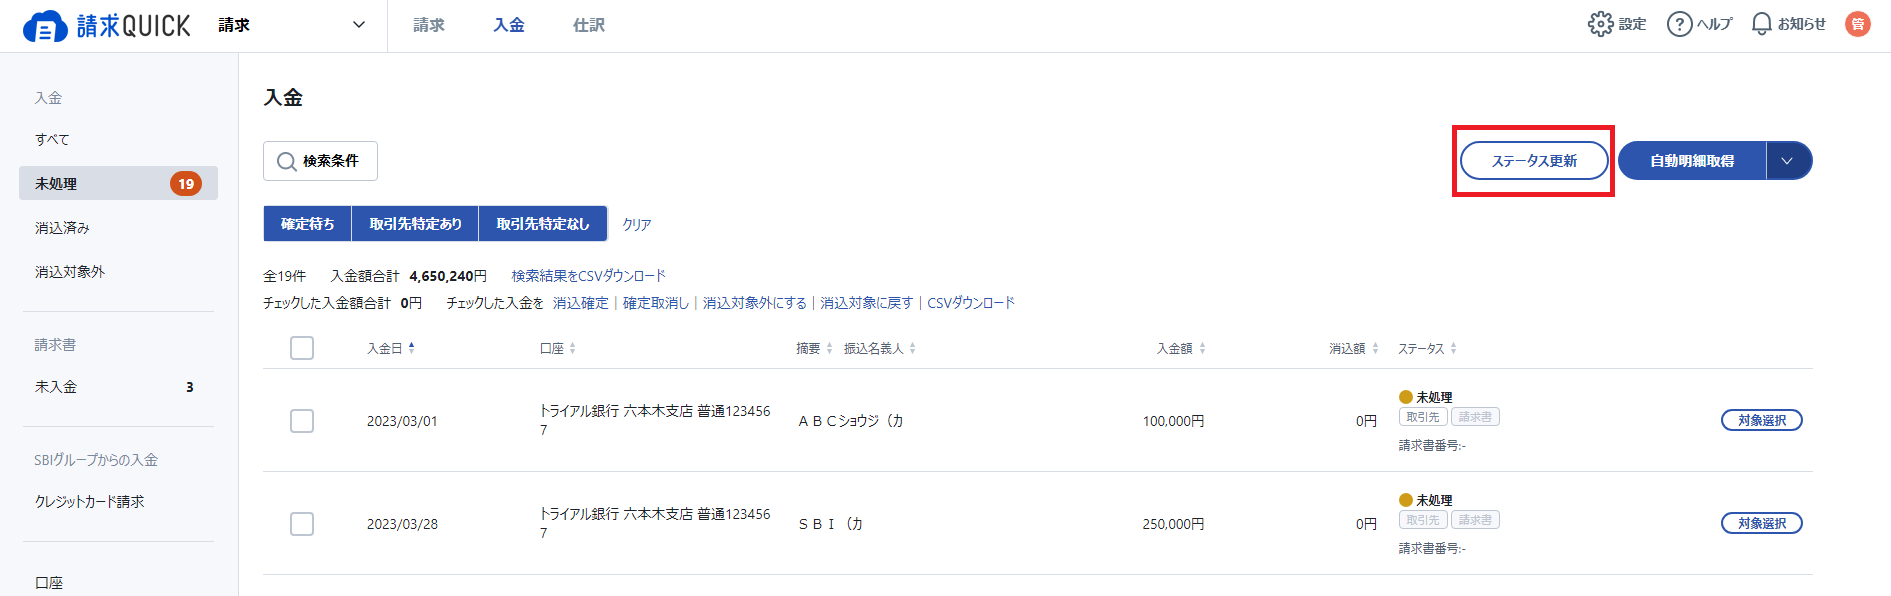
Task: Open the 設定 gear icon
Action: (x=1600, y=24)
